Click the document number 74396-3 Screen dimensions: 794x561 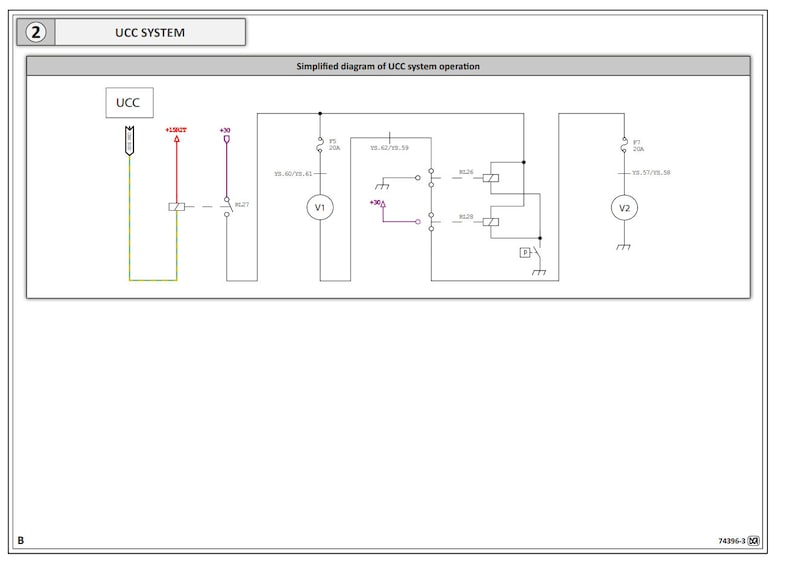732,541
